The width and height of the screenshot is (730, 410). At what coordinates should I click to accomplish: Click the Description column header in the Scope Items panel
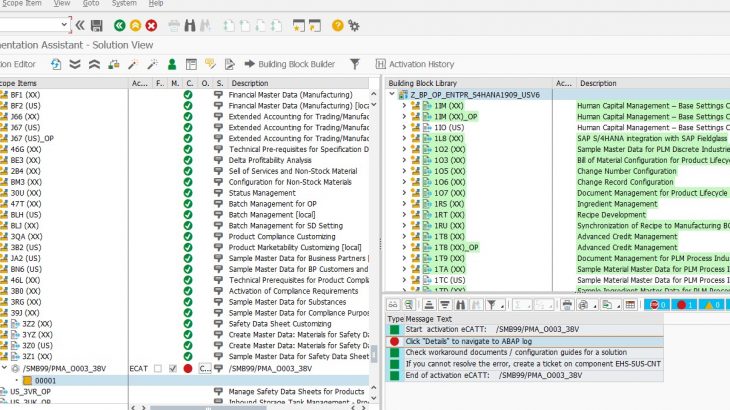(x=250, y=83)
